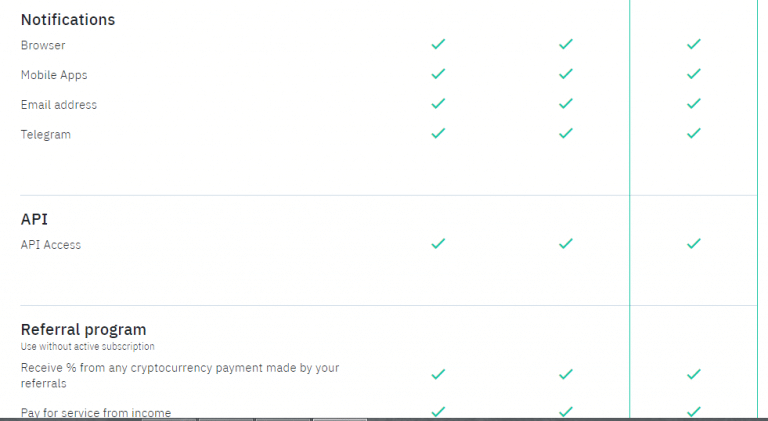Click the Telegram row label
This screenshot has height=421, width=768.
[46, 135]
